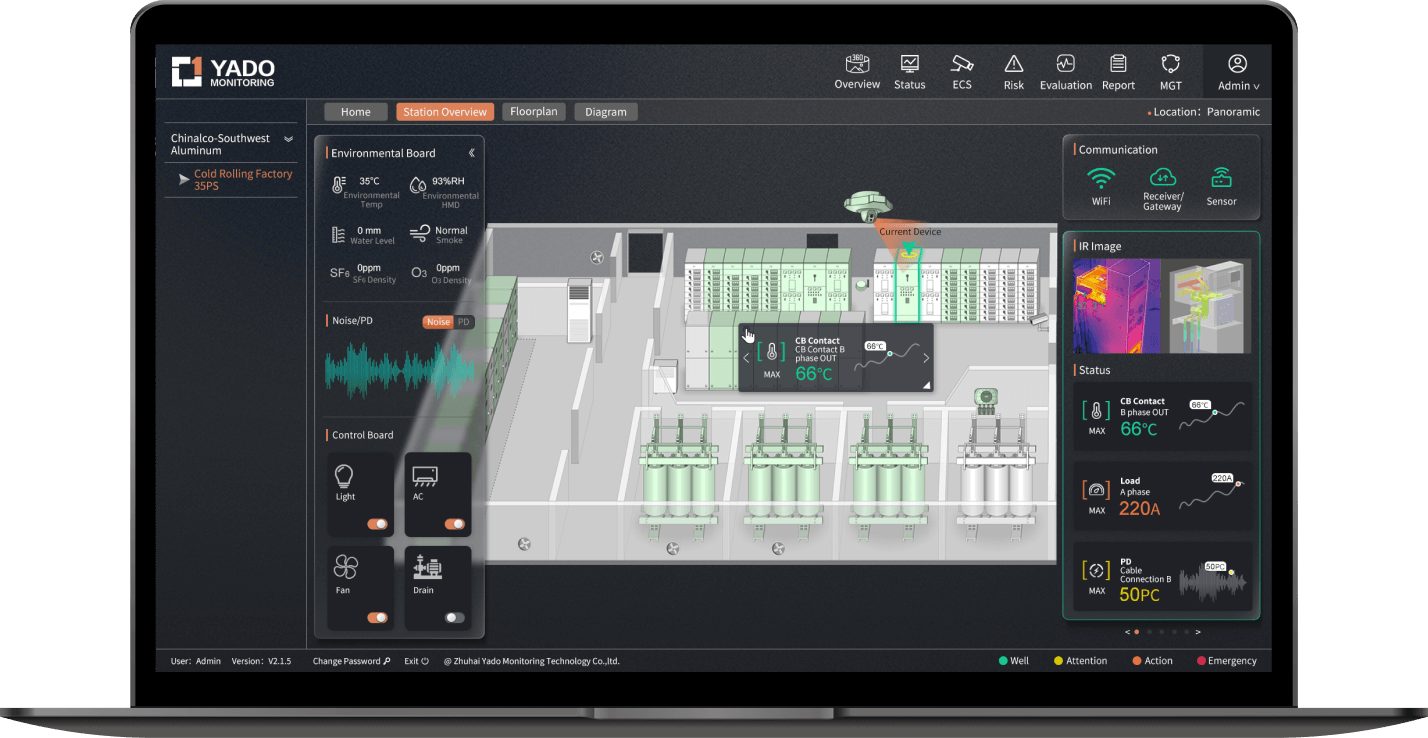1428x738 pixels.
Task: Open the Status monitor icon
Action: pyautogui.click(x=909, y=64)
